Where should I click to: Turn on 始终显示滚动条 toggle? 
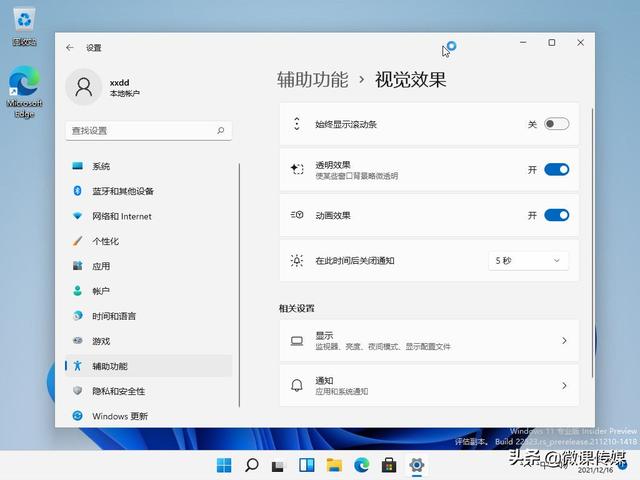[x=556, y=124]
